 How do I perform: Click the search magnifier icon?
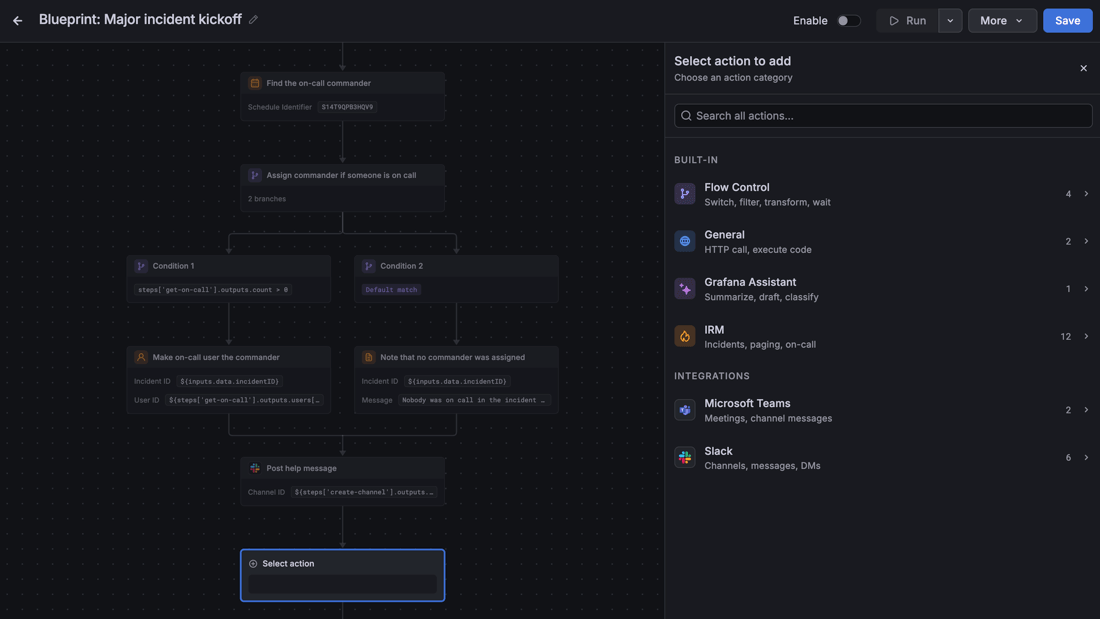click(x=686, y=116)
